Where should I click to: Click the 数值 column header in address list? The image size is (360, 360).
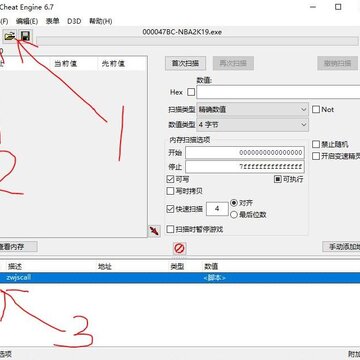211,266
